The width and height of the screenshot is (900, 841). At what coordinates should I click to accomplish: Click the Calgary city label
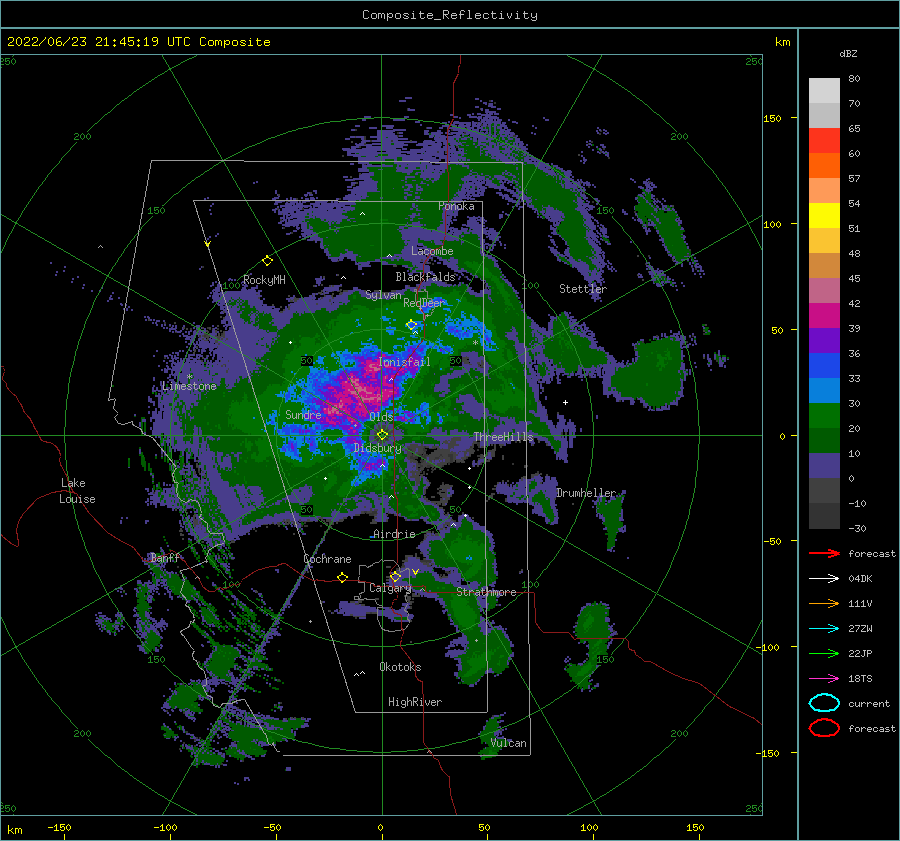390,588
